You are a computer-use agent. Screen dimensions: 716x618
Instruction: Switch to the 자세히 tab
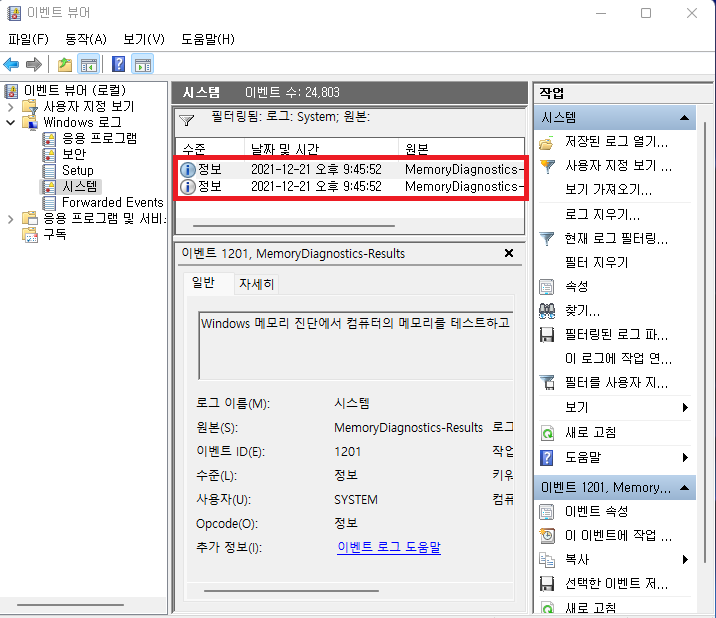[256, 285]
